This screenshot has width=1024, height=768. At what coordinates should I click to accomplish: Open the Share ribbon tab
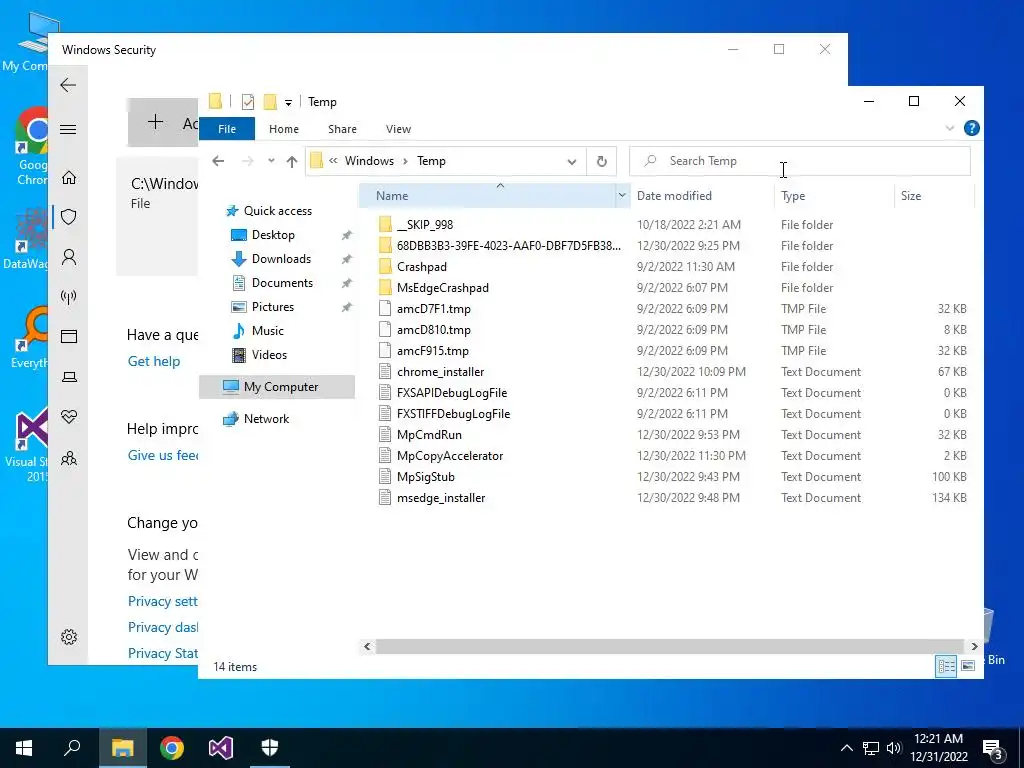tap(342, 129)
